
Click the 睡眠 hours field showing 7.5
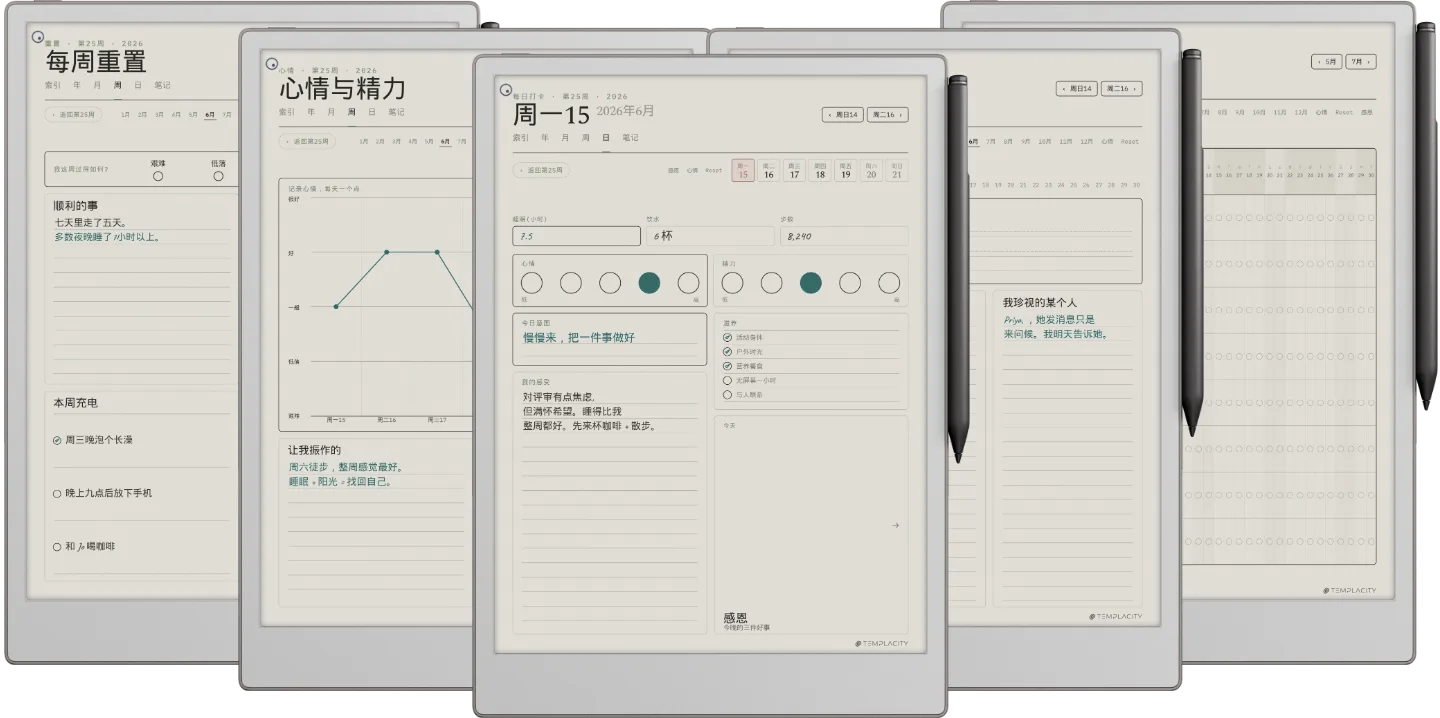(576, 236)
